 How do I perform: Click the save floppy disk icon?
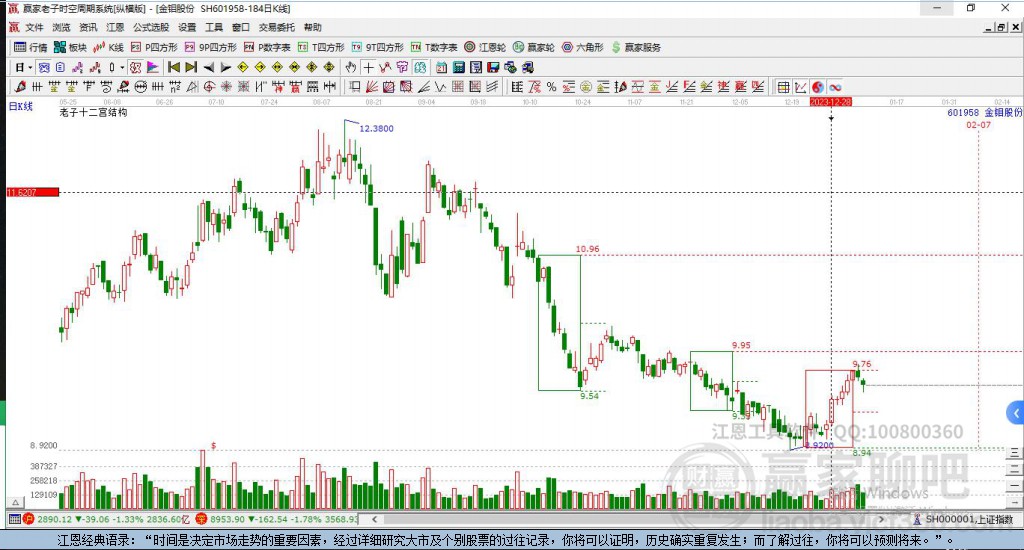tap(493, 67)
